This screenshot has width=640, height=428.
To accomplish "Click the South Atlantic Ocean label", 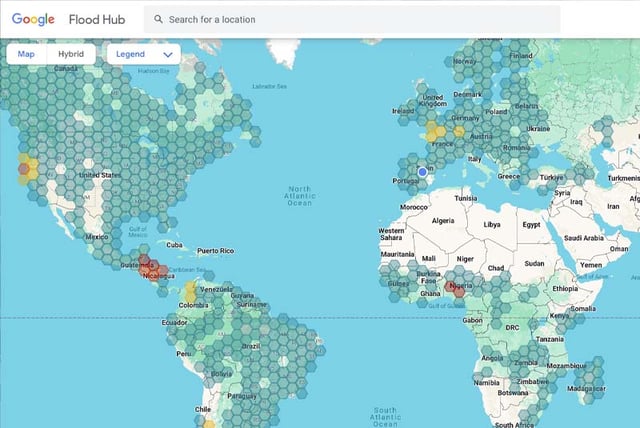I will pyautogui.click(x=385, y=417).
